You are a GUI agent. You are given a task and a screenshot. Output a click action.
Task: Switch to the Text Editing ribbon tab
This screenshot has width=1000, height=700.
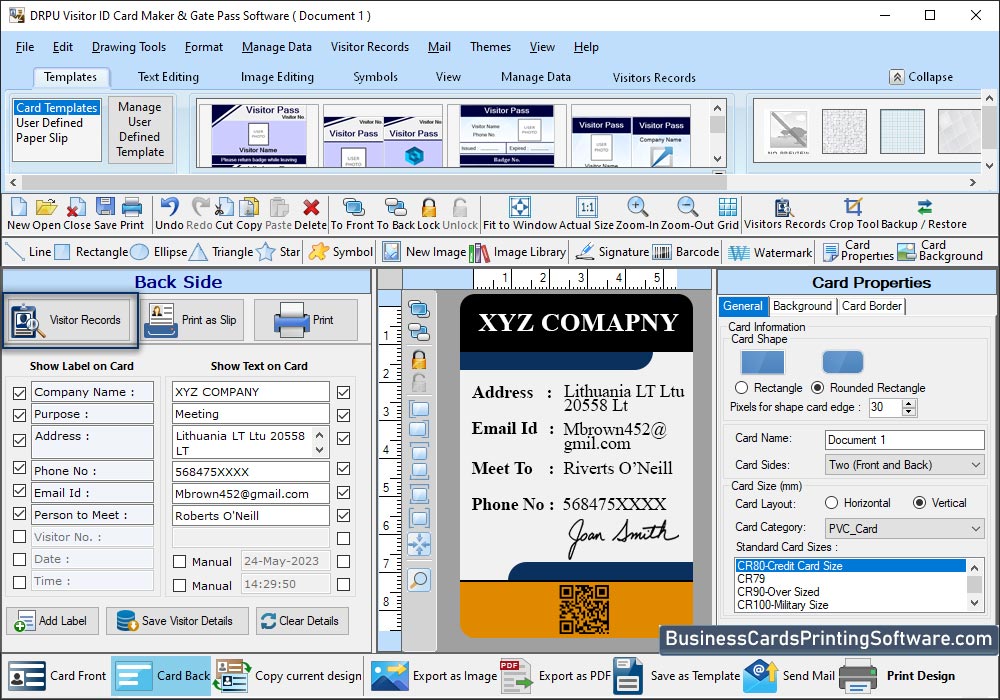click(x=168, y=77)
